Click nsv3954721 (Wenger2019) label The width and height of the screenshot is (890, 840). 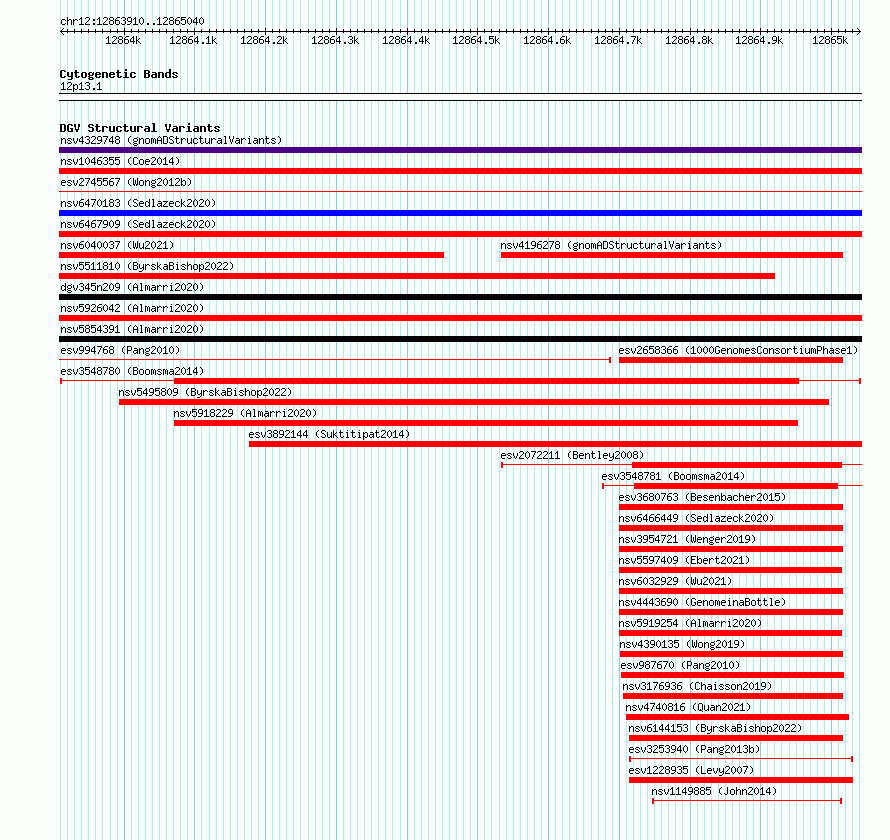[687, 539]
